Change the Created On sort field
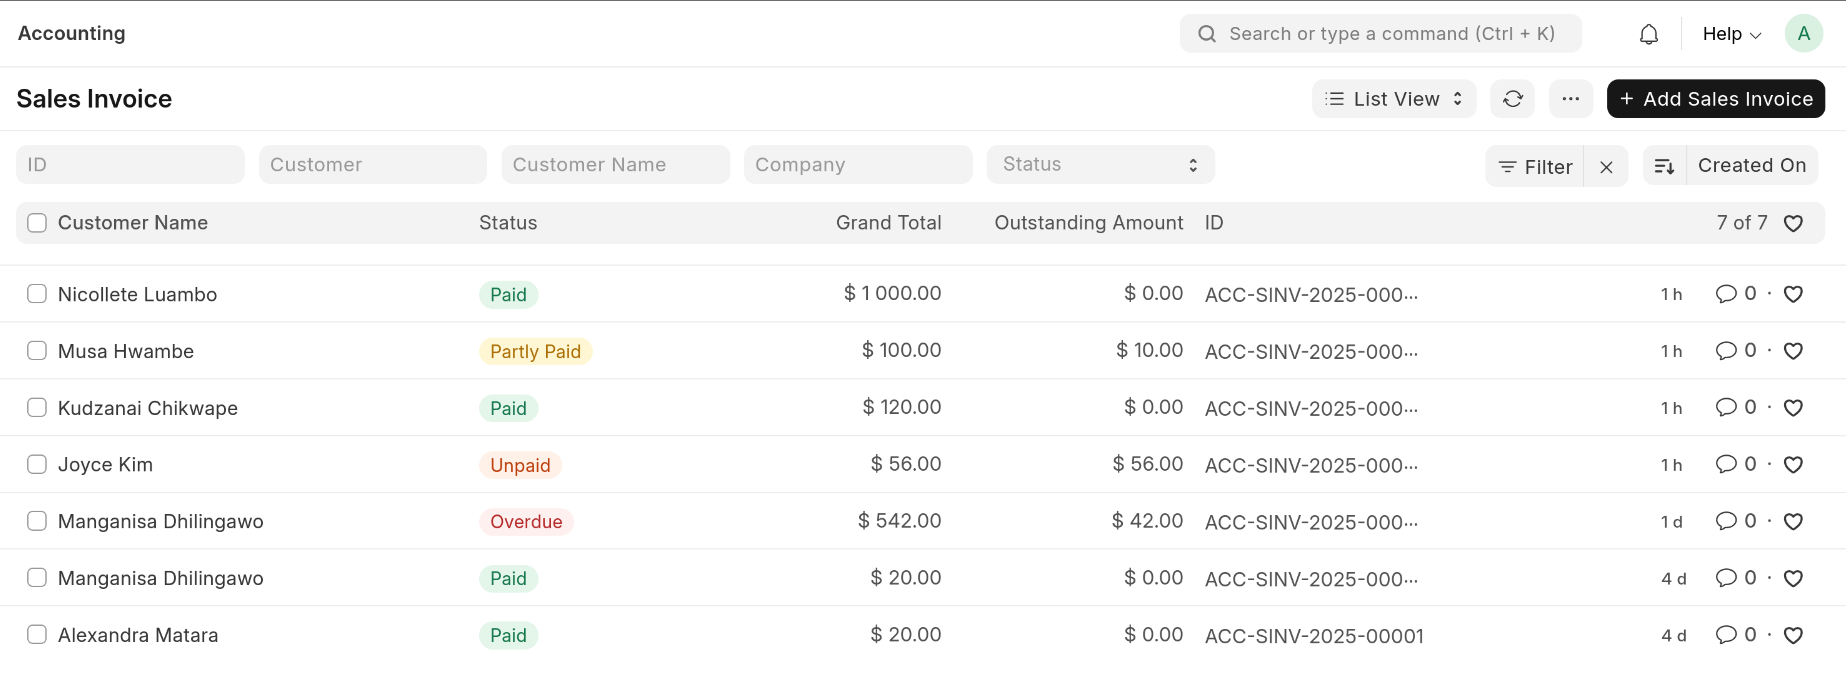 coord(1752,166)
